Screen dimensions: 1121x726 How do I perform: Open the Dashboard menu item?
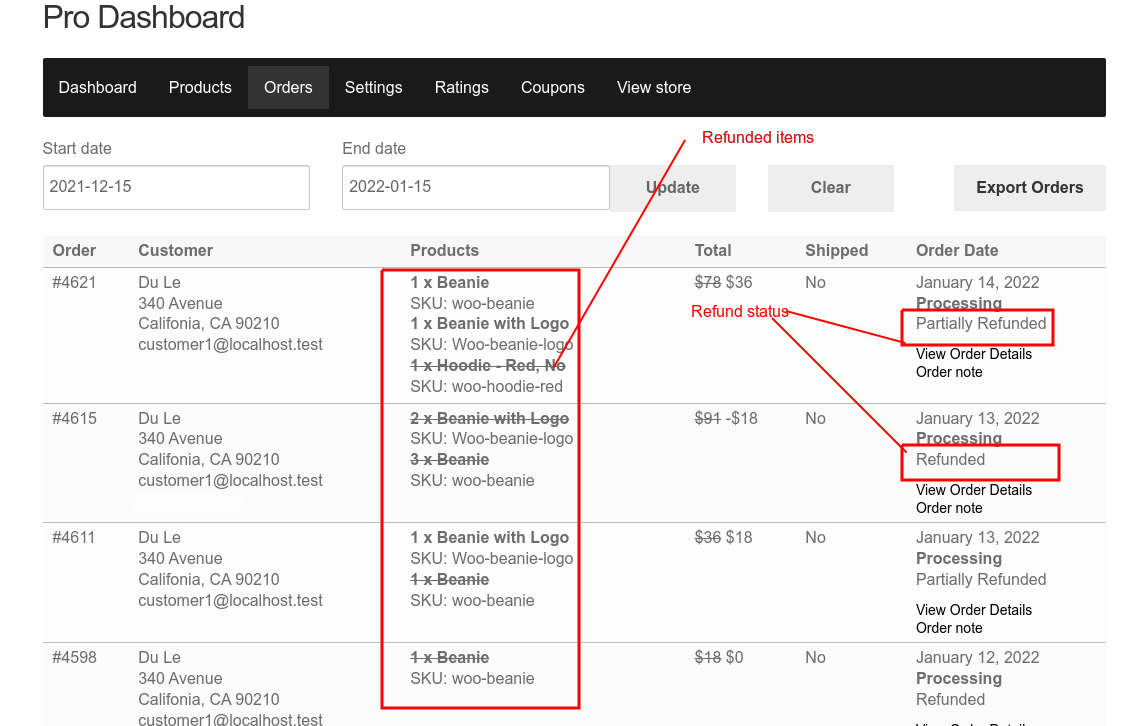[97, 87]
